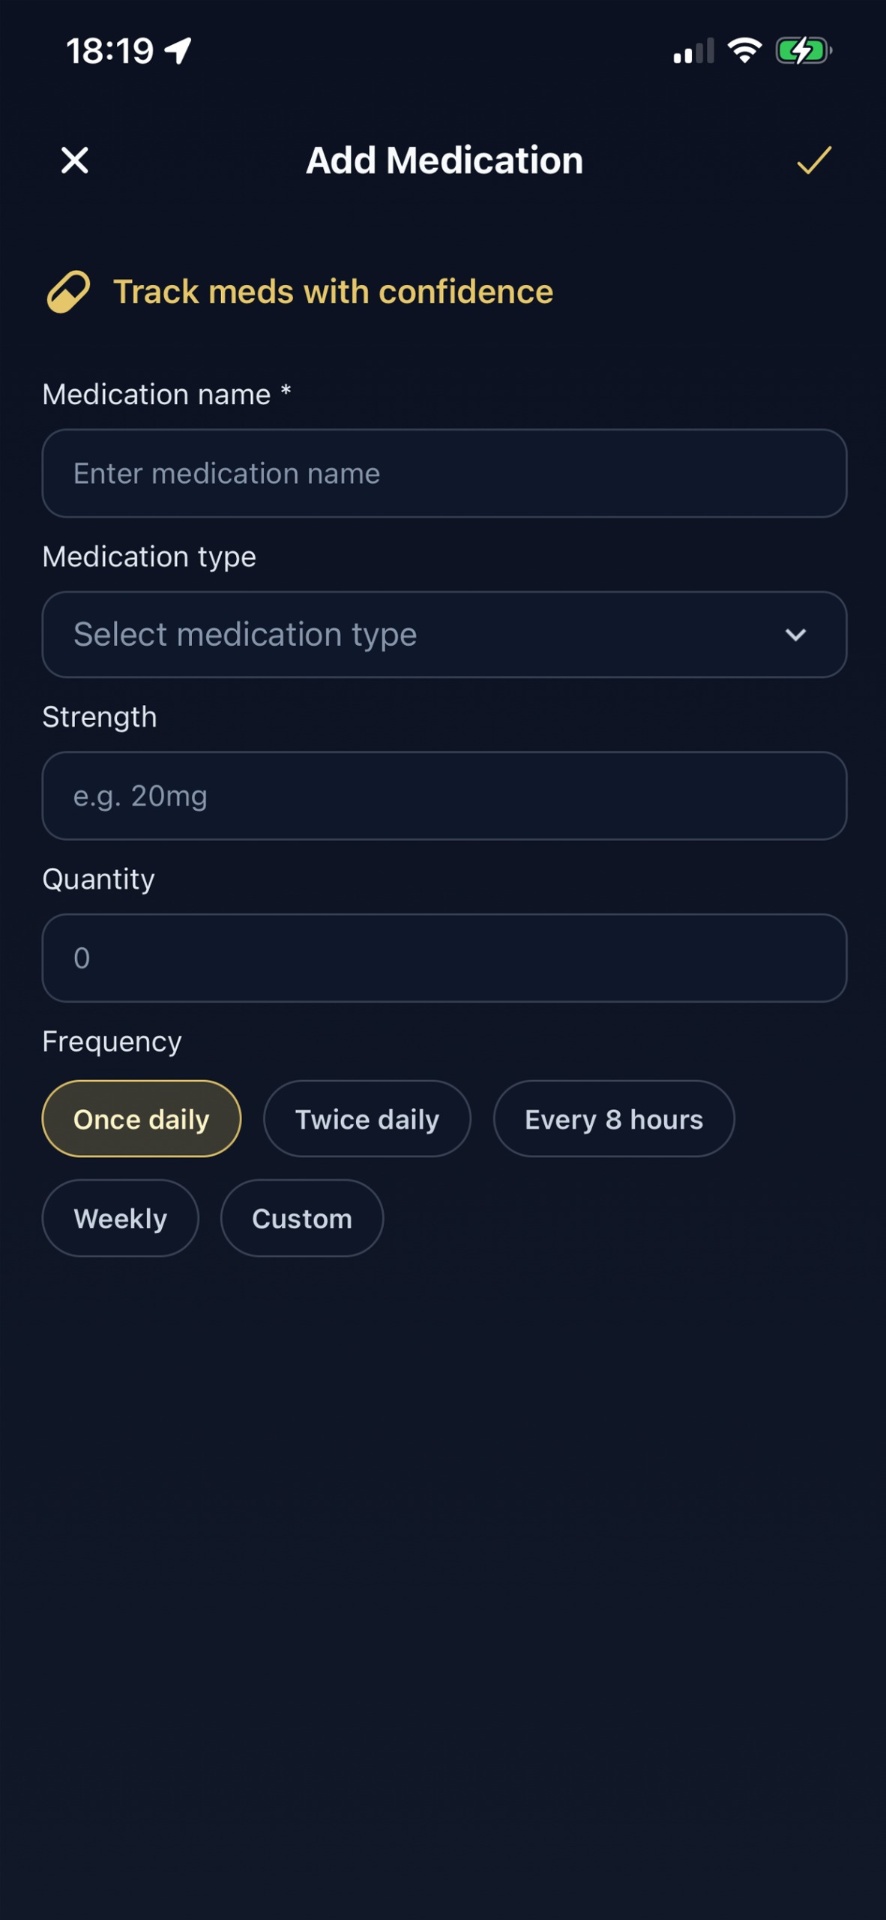
Task: Select the Twice daily frequency option
Action: coord(367,1119)
